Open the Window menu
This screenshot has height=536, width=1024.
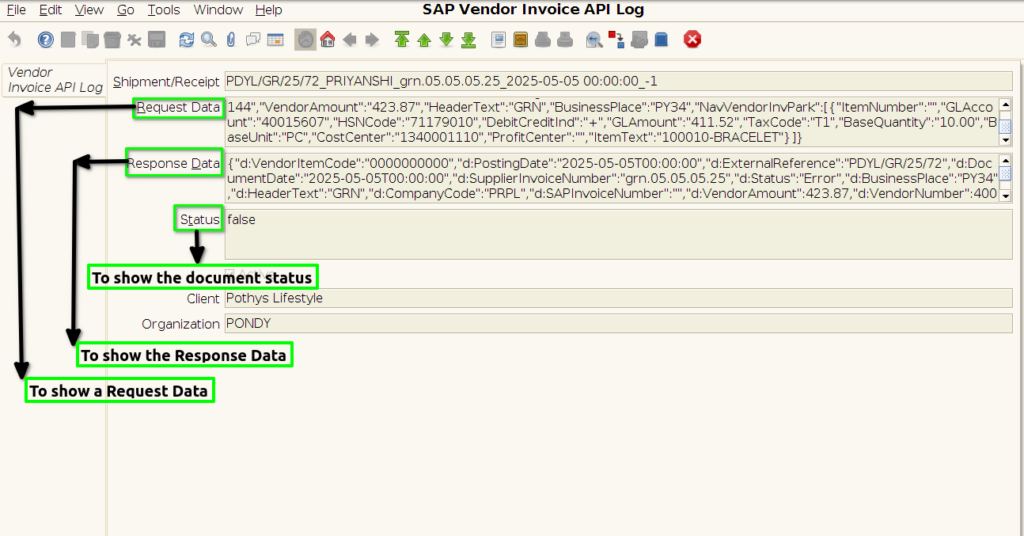(218, 10)
